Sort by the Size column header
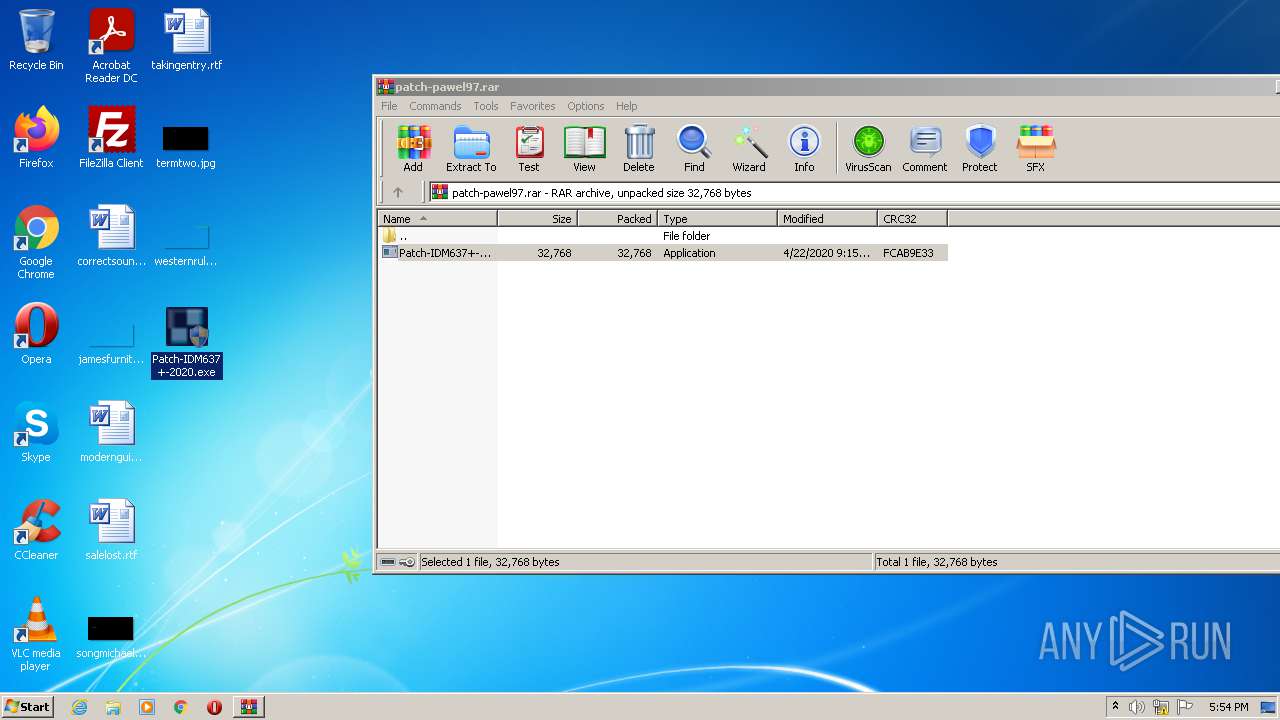Screen dimensions: 1280x720 pyautogui.click(x=538, y=219)
